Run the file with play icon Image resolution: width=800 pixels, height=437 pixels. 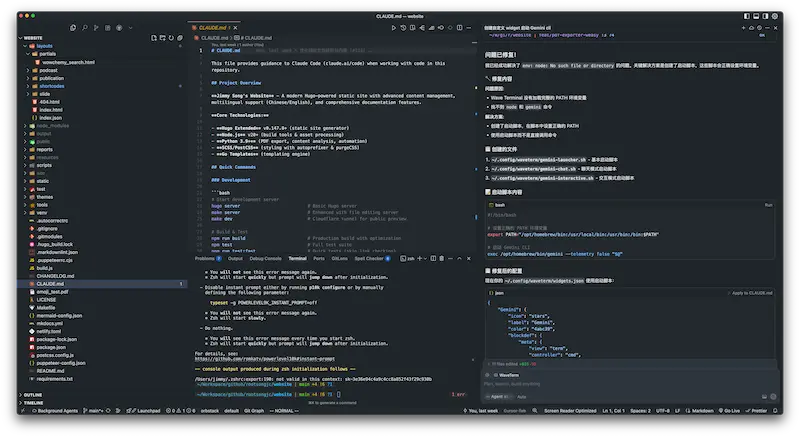393,28
